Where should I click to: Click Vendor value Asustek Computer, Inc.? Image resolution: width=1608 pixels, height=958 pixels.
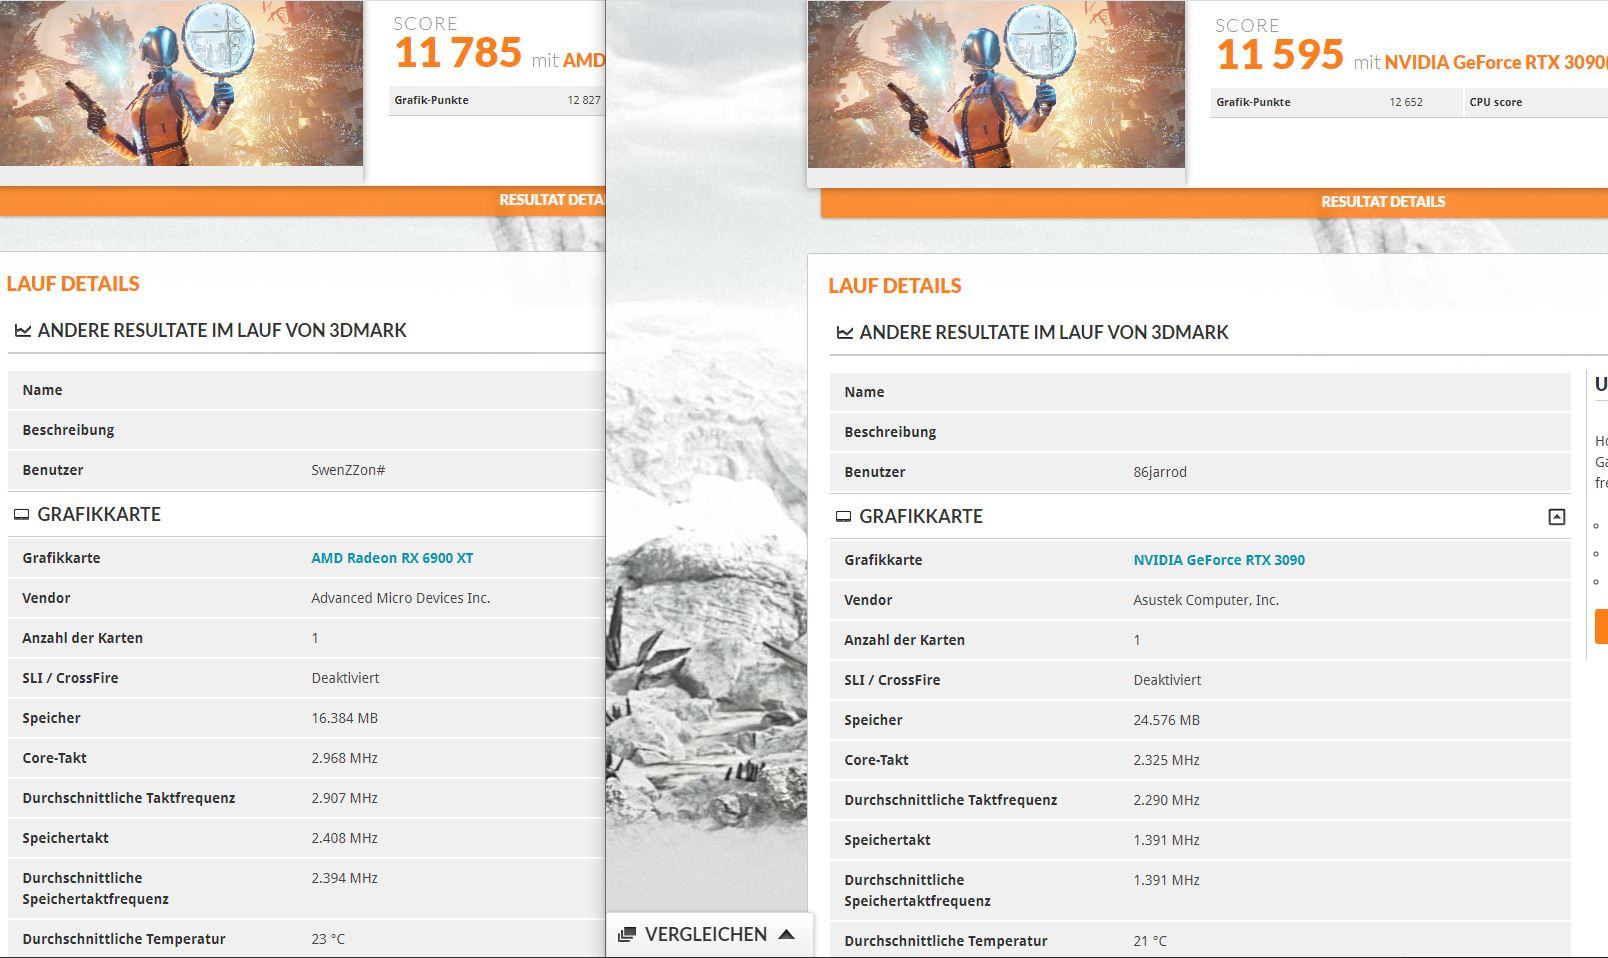click(x=1206, y=600)
